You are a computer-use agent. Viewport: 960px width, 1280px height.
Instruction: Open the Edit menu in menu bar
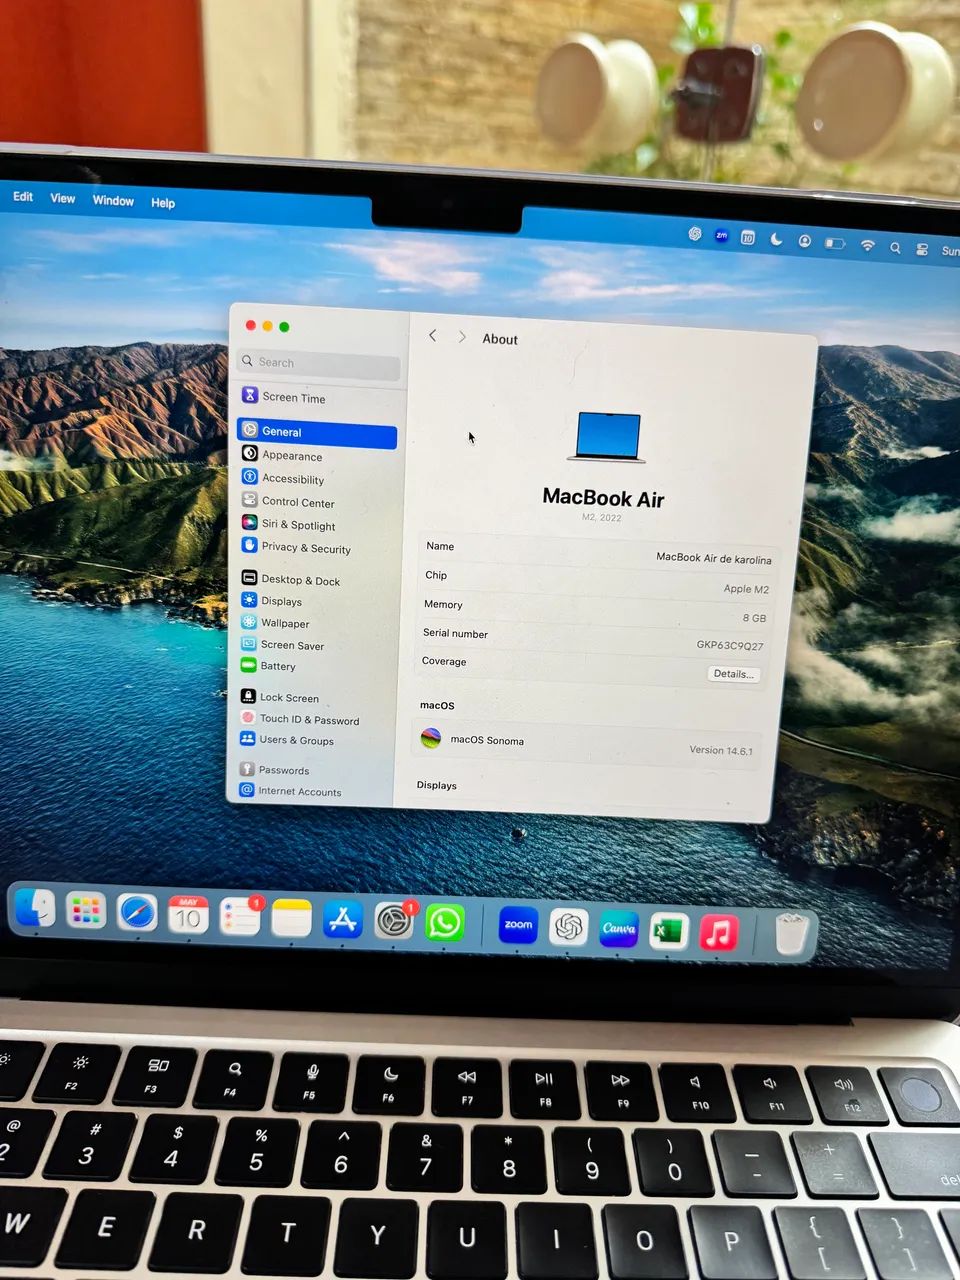(x=23, y=197)
